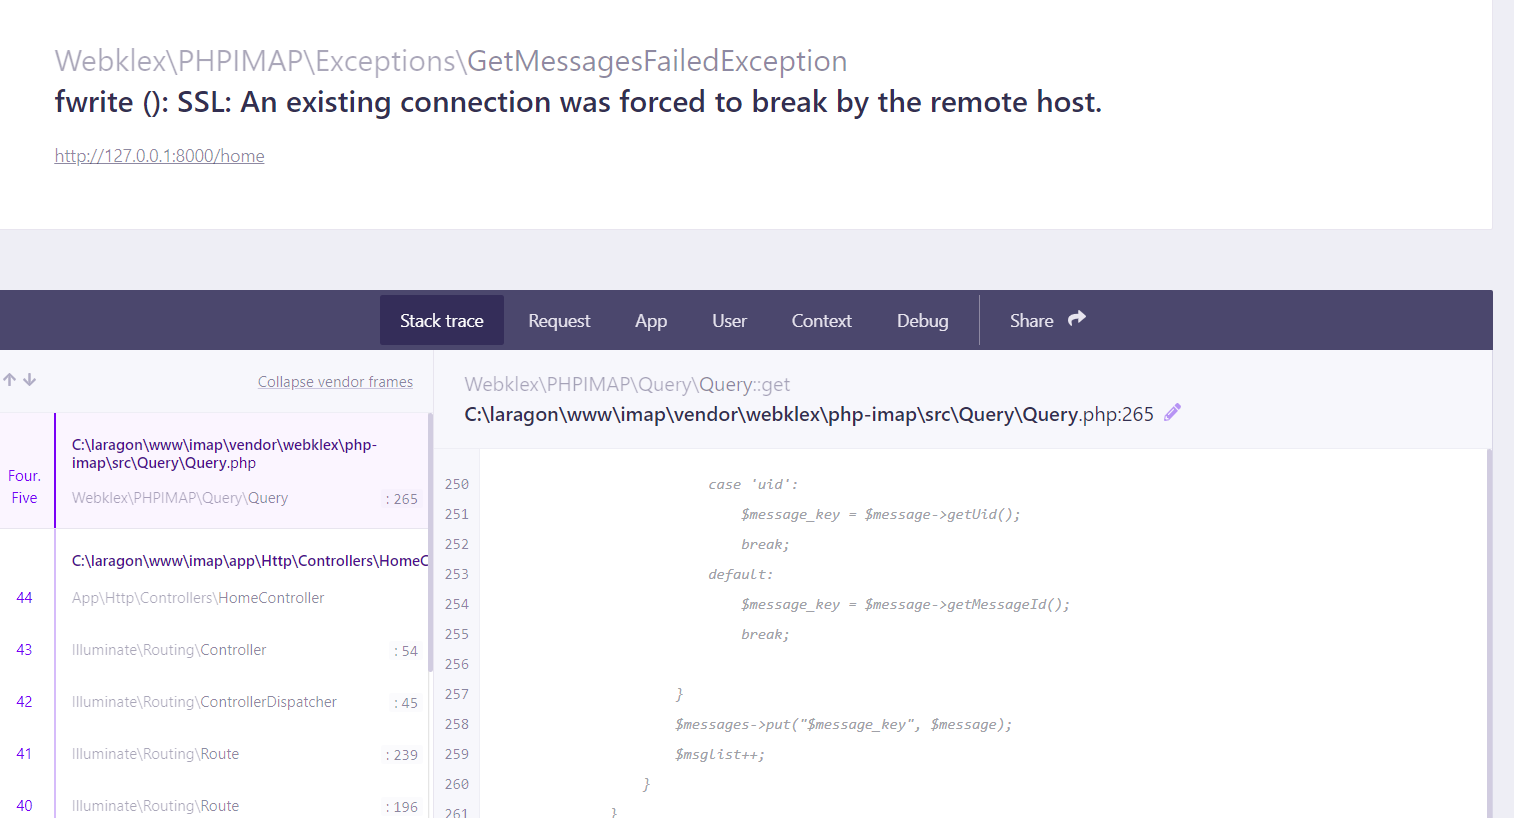Open the Context tab
The image size is (1514, 818).
pyautogui.click(x=822, y=320)
